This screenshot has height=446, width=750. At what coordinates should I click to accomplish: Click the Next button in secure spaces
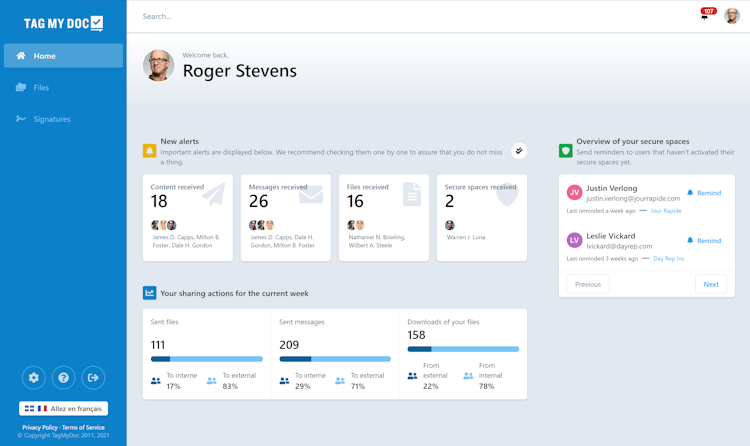pos(710,284)
